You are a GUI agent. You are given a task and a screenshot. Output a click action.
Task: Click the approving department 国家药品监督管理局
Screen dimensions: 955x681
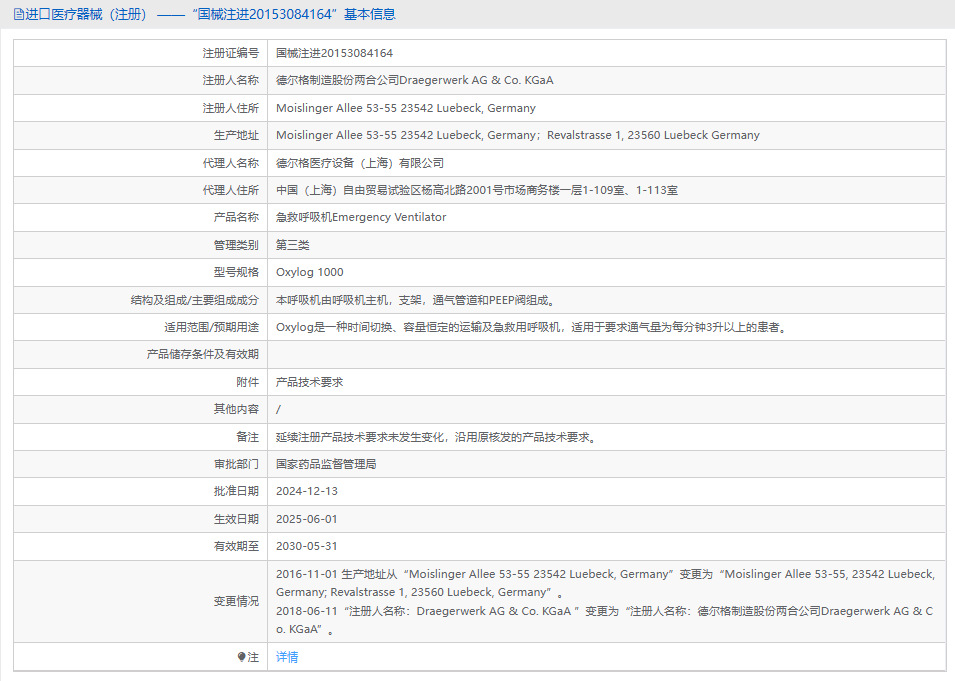[326, 464]
